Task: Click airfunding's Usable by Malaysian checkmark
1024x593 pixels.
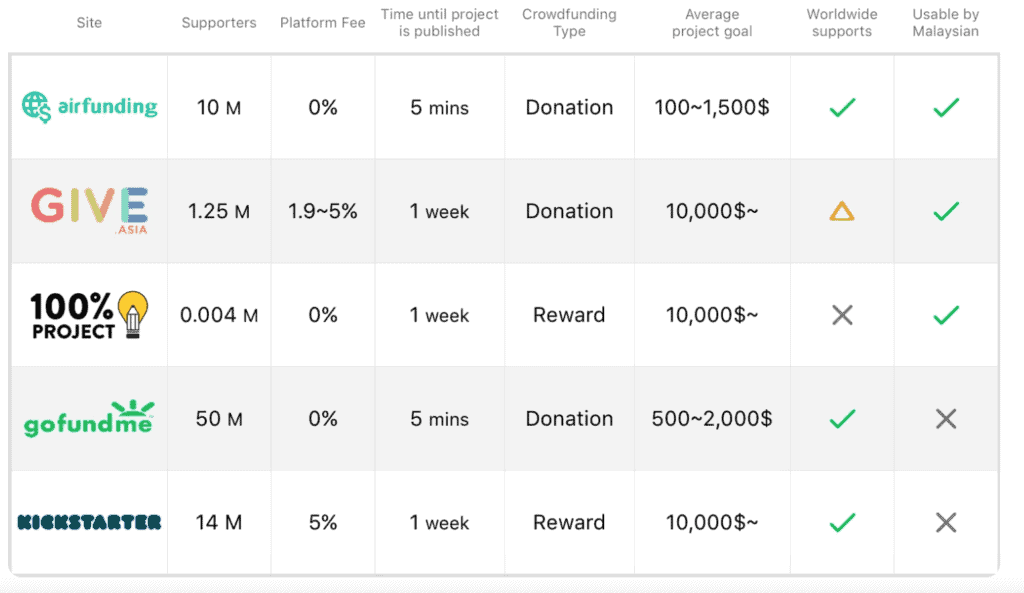Action: (946, 107)
